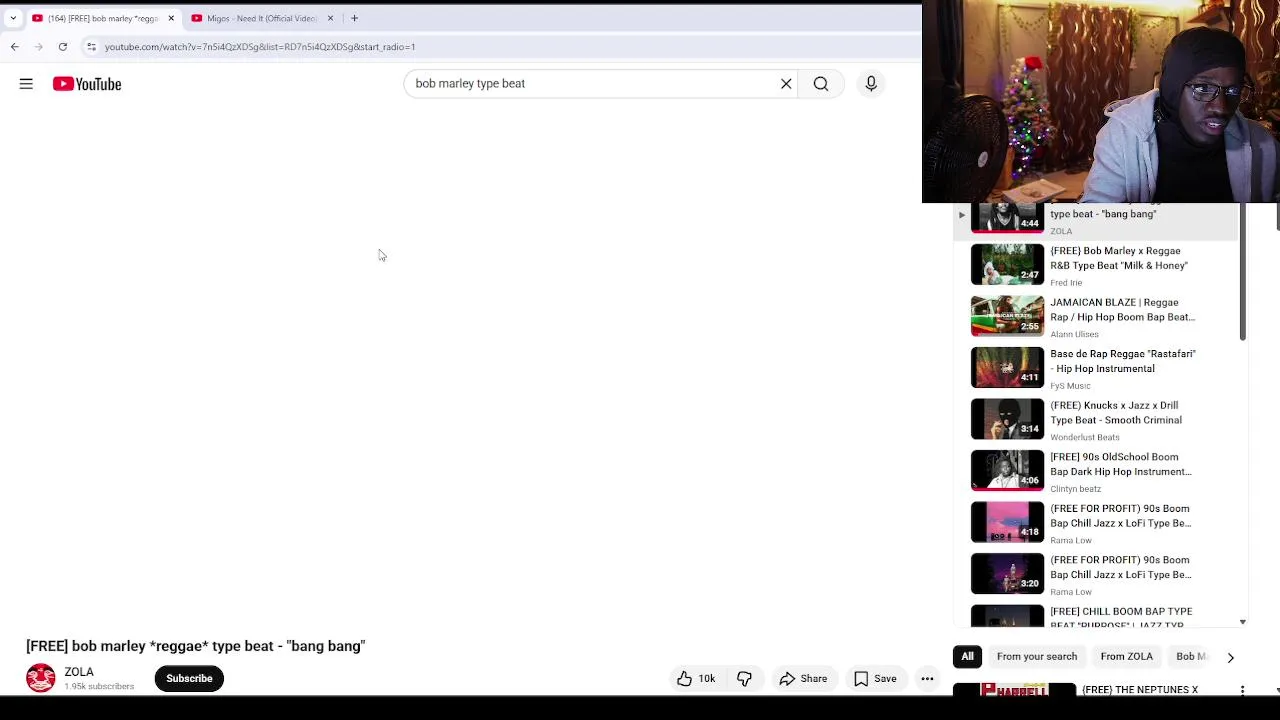1280x720 pixels.
Task: Click the FyS Music channel name
Action: click(x=1070, y=386)
